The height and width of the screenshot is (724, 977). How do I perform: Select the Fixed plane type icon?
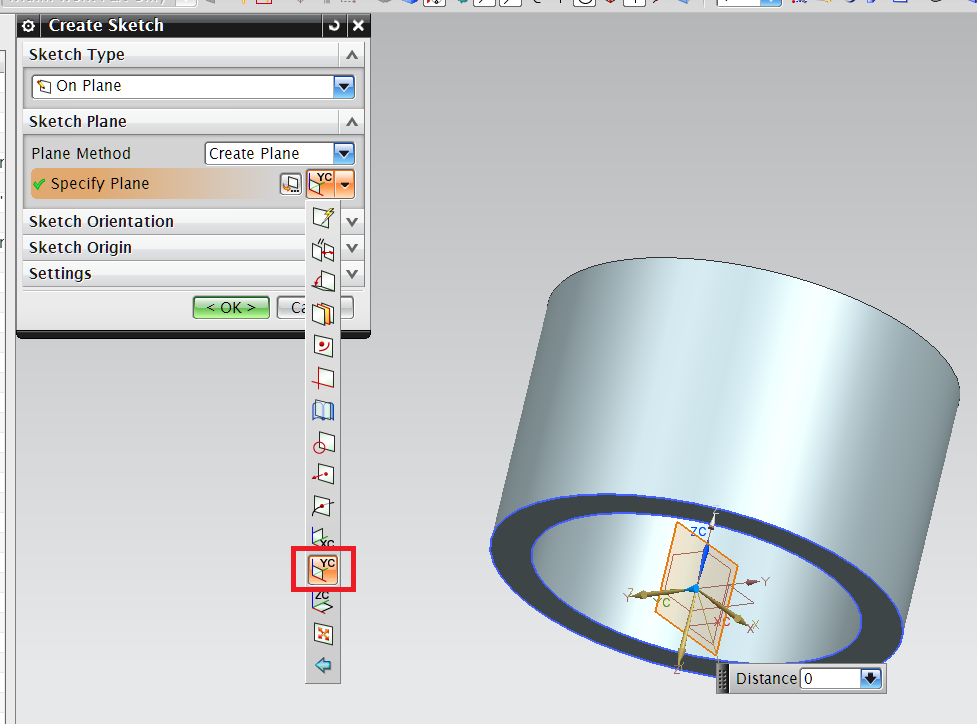[x=322, y=633]
